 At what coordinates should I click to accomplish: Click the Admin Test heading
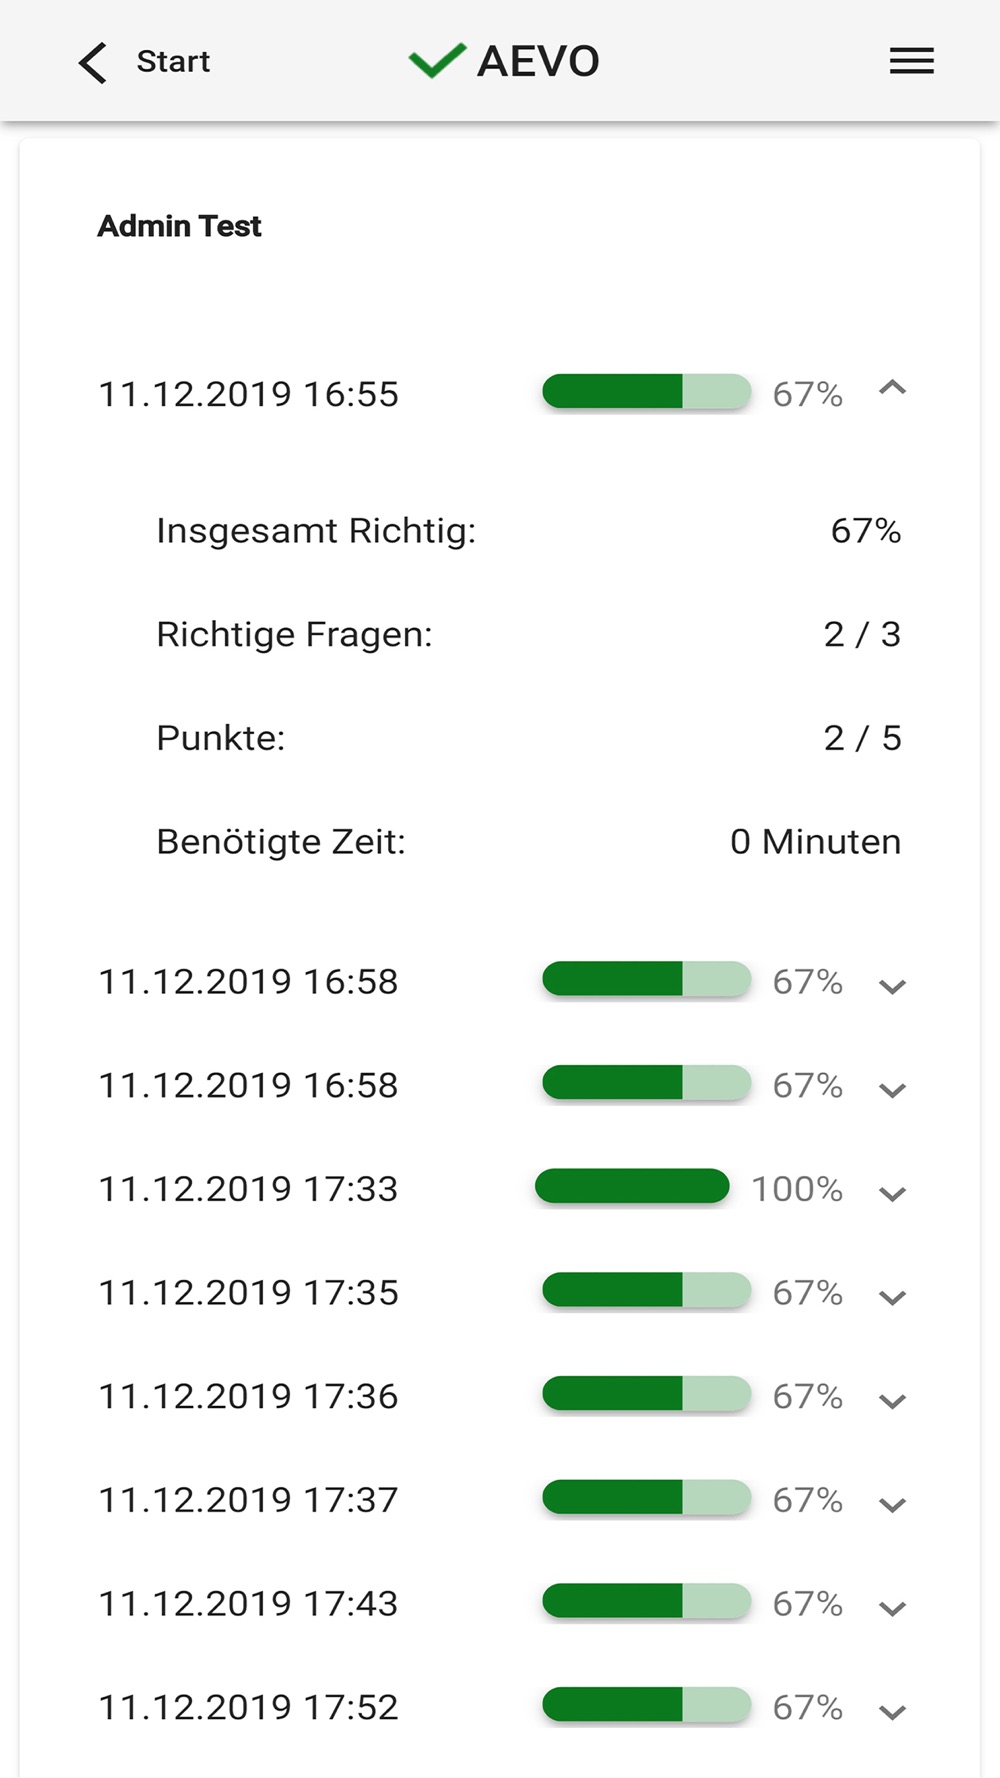(180, 226)
